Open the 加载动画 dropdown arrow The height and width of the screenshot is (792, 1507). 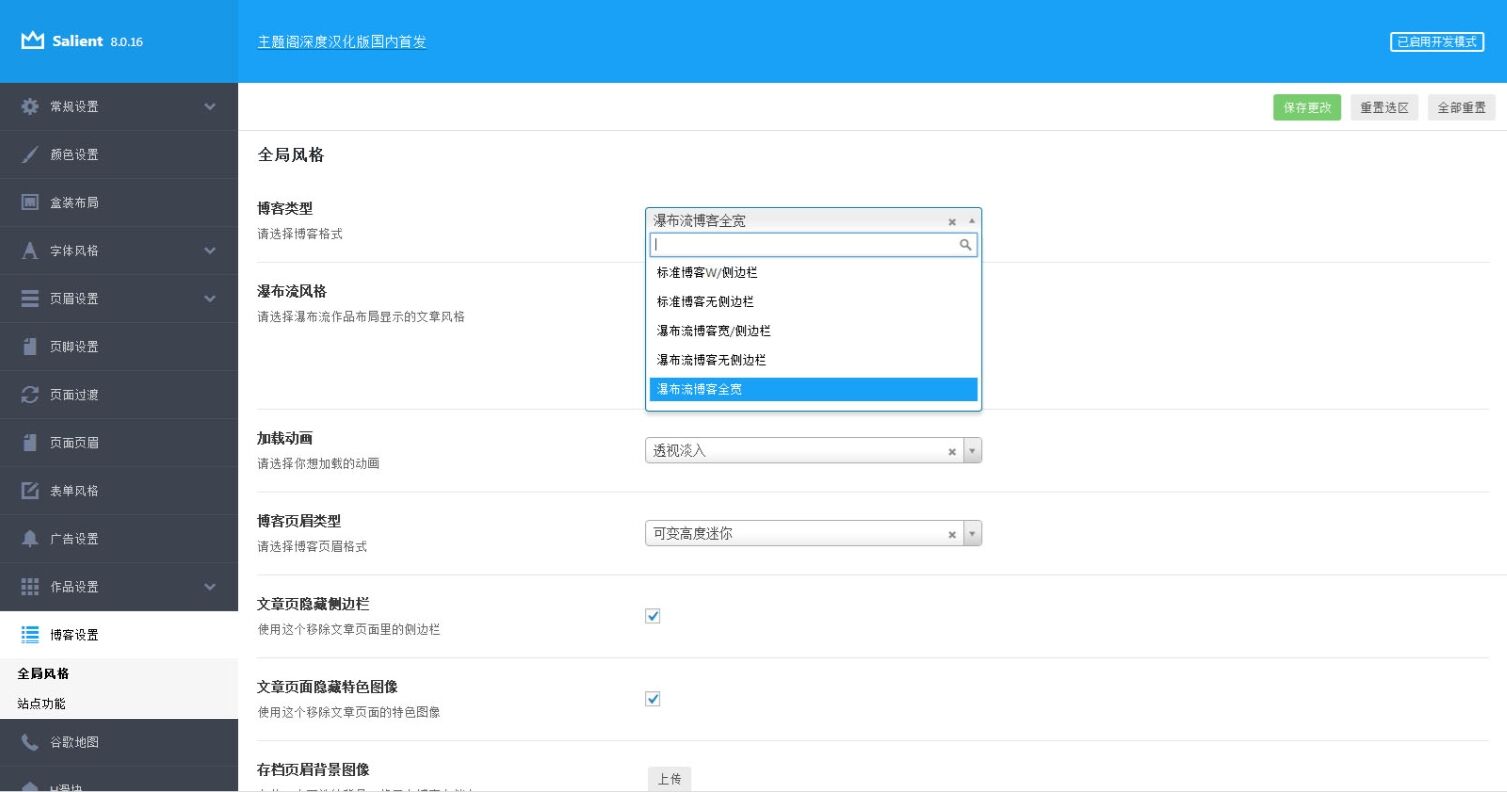[x=972, y=451]
